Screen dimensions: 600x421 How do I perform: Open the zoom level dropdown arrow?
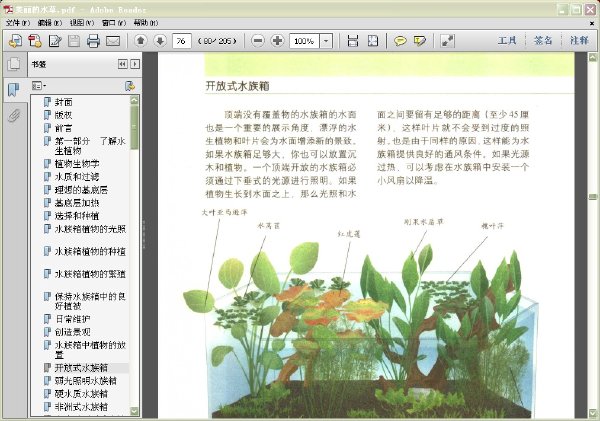click(326, 41)
